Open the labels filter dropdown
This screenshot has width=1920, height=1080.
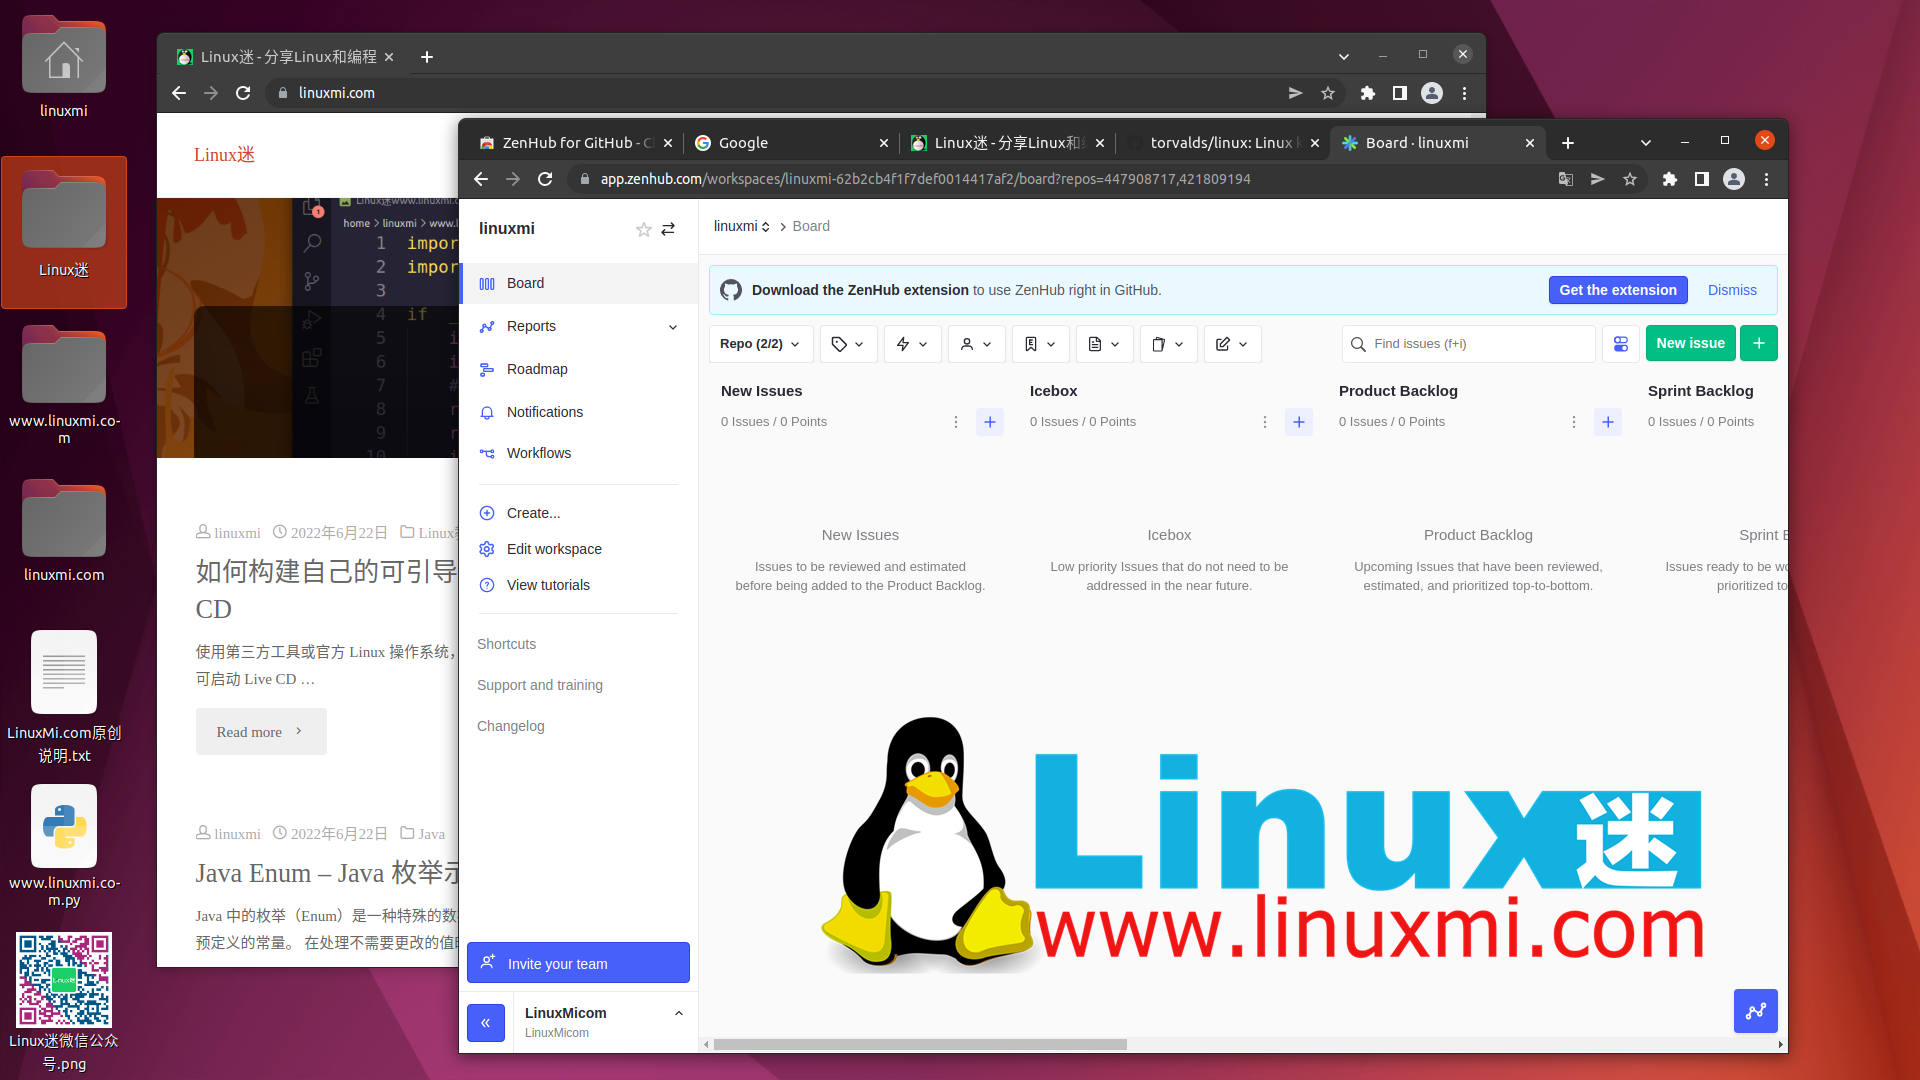[848, 344]
